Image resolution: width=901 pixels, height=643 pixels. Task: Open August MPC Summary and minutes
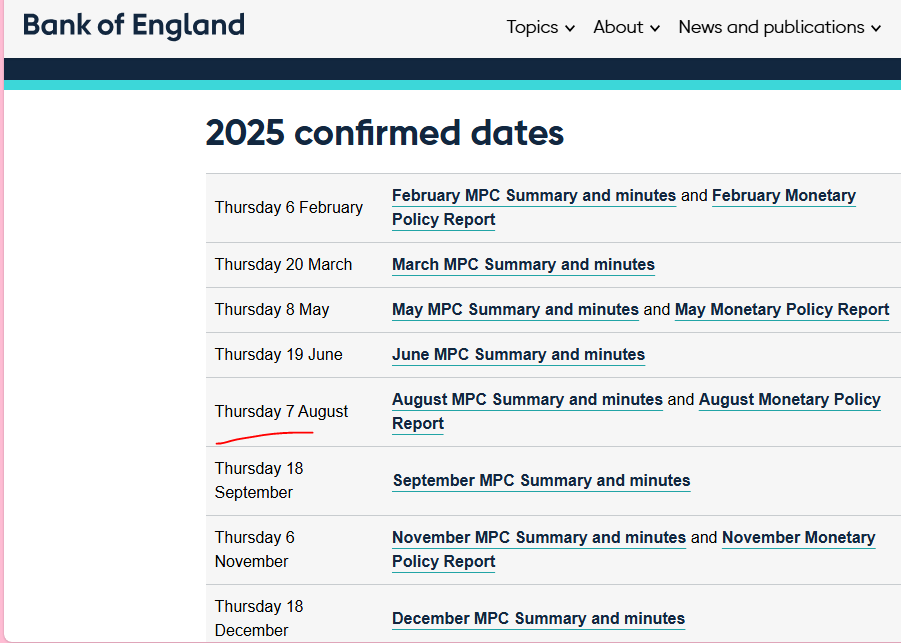[x=527, y=400]
